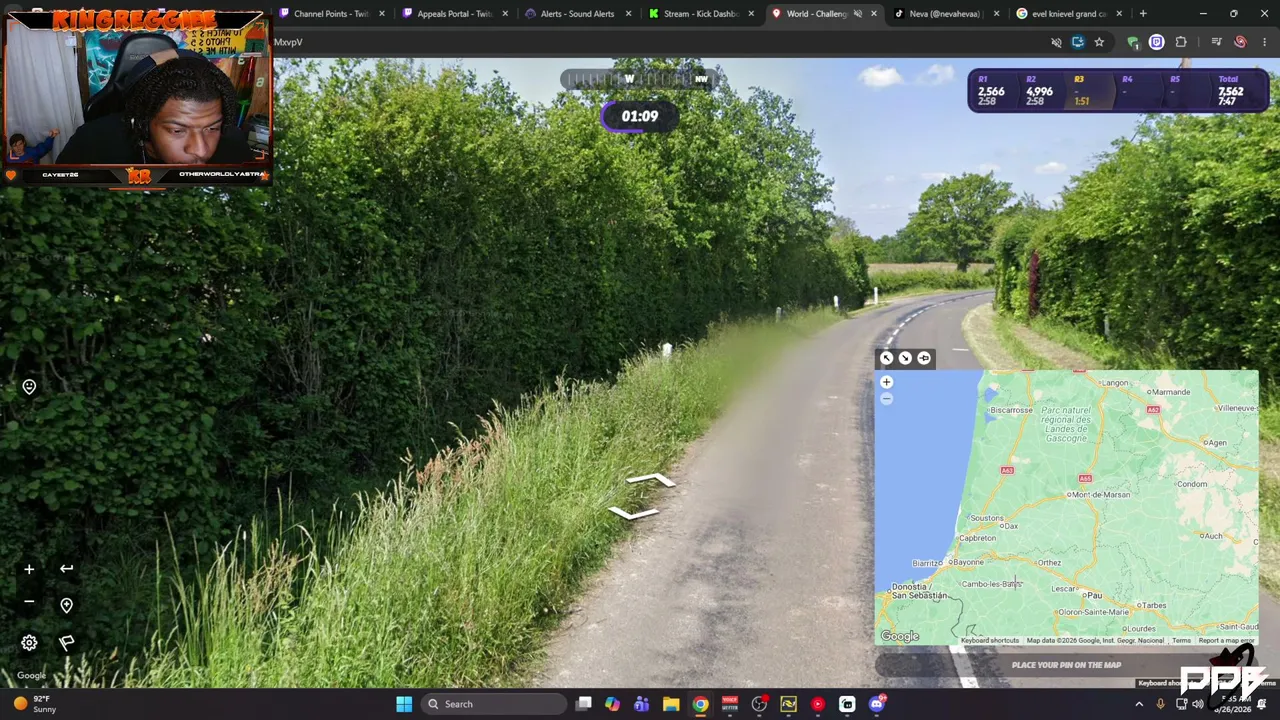
Task: Place a pin on Tarbes
Action: pyautogui.click(x=1153, y=605)
